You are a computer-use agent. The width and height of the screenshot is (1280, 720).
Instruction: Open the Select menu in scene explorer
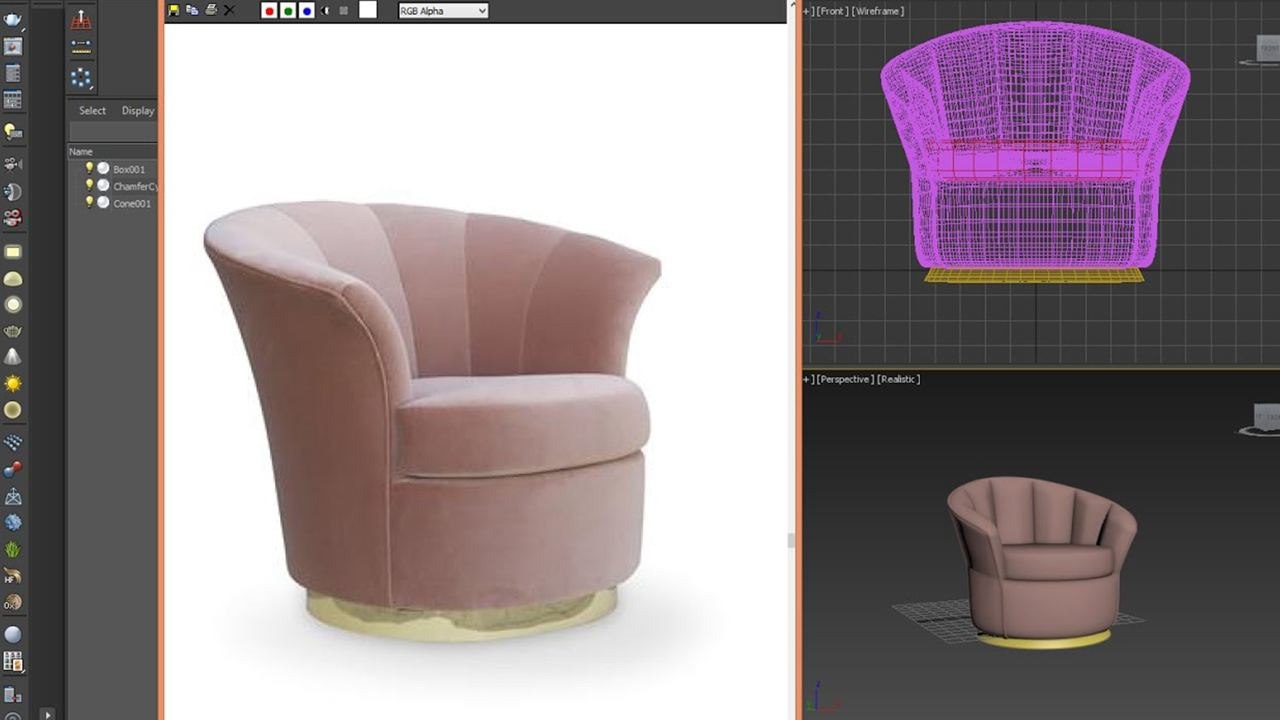pyautogui.click(x=92, y=111)
